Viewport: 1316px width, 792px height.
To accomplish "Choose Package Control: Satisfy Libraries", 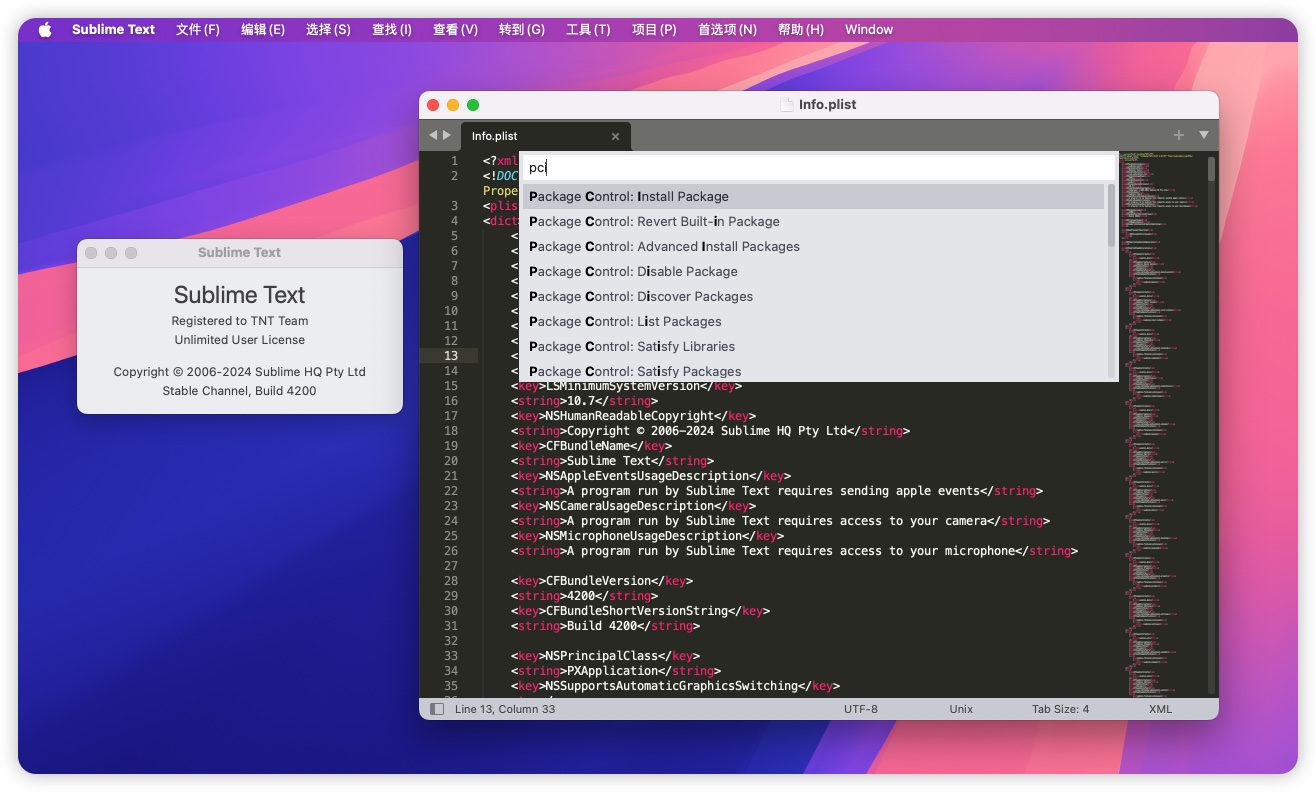I will 813,346.
